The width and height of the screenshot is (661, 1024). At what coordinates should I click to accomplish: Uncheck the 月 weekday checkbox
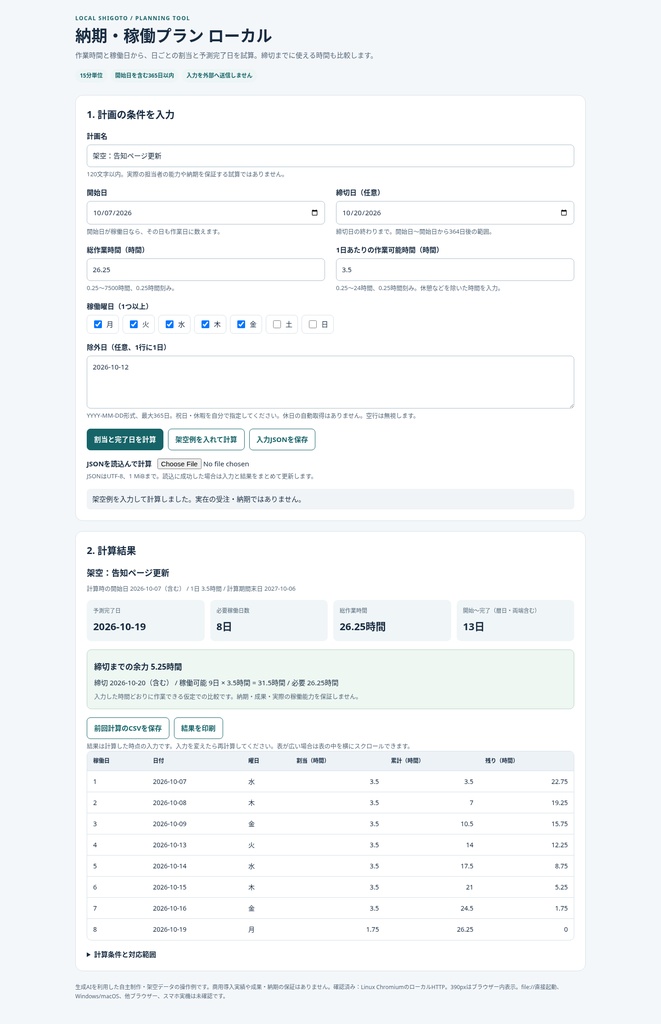pos(98,324)
